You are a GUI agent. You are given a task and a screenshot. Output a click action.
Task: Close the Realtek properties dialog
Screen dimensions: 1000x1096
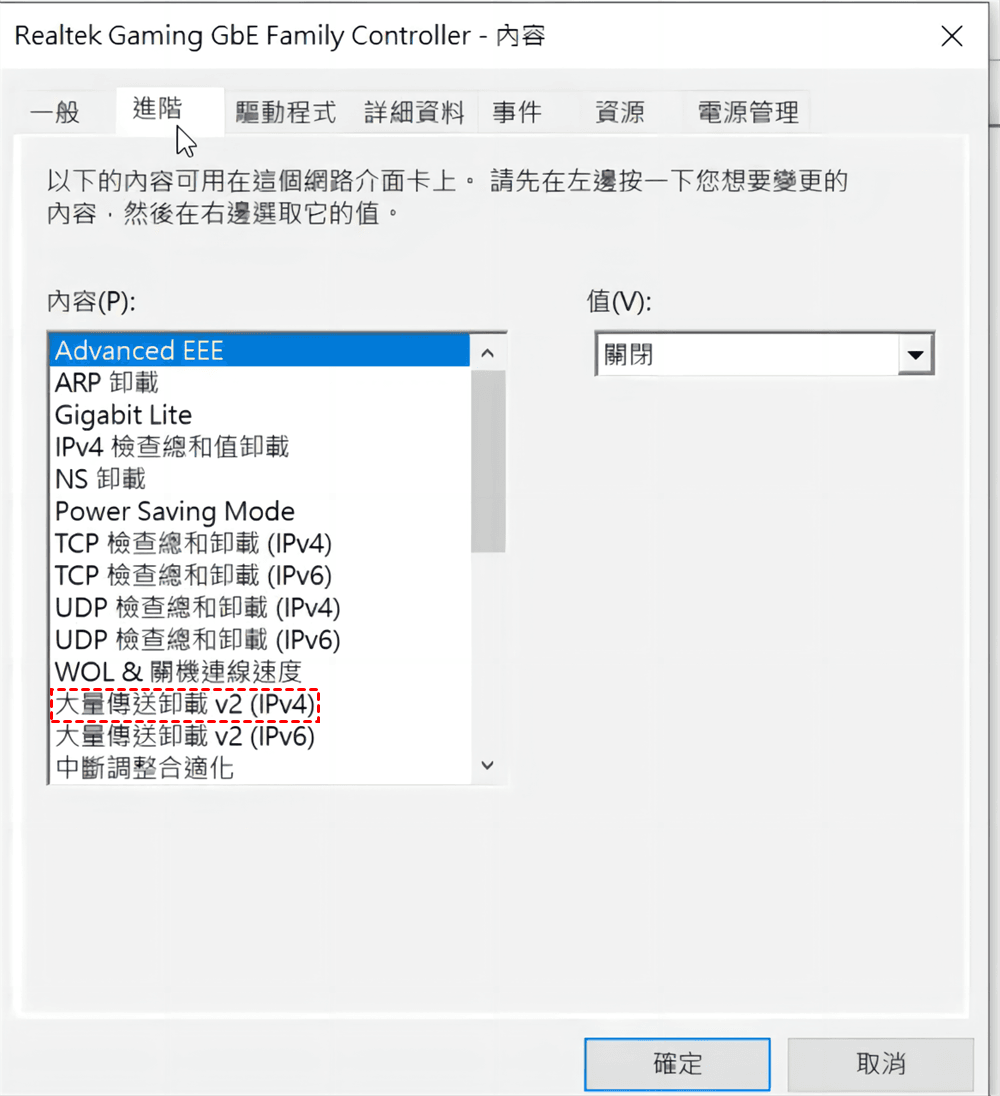(x=952, y=36)
